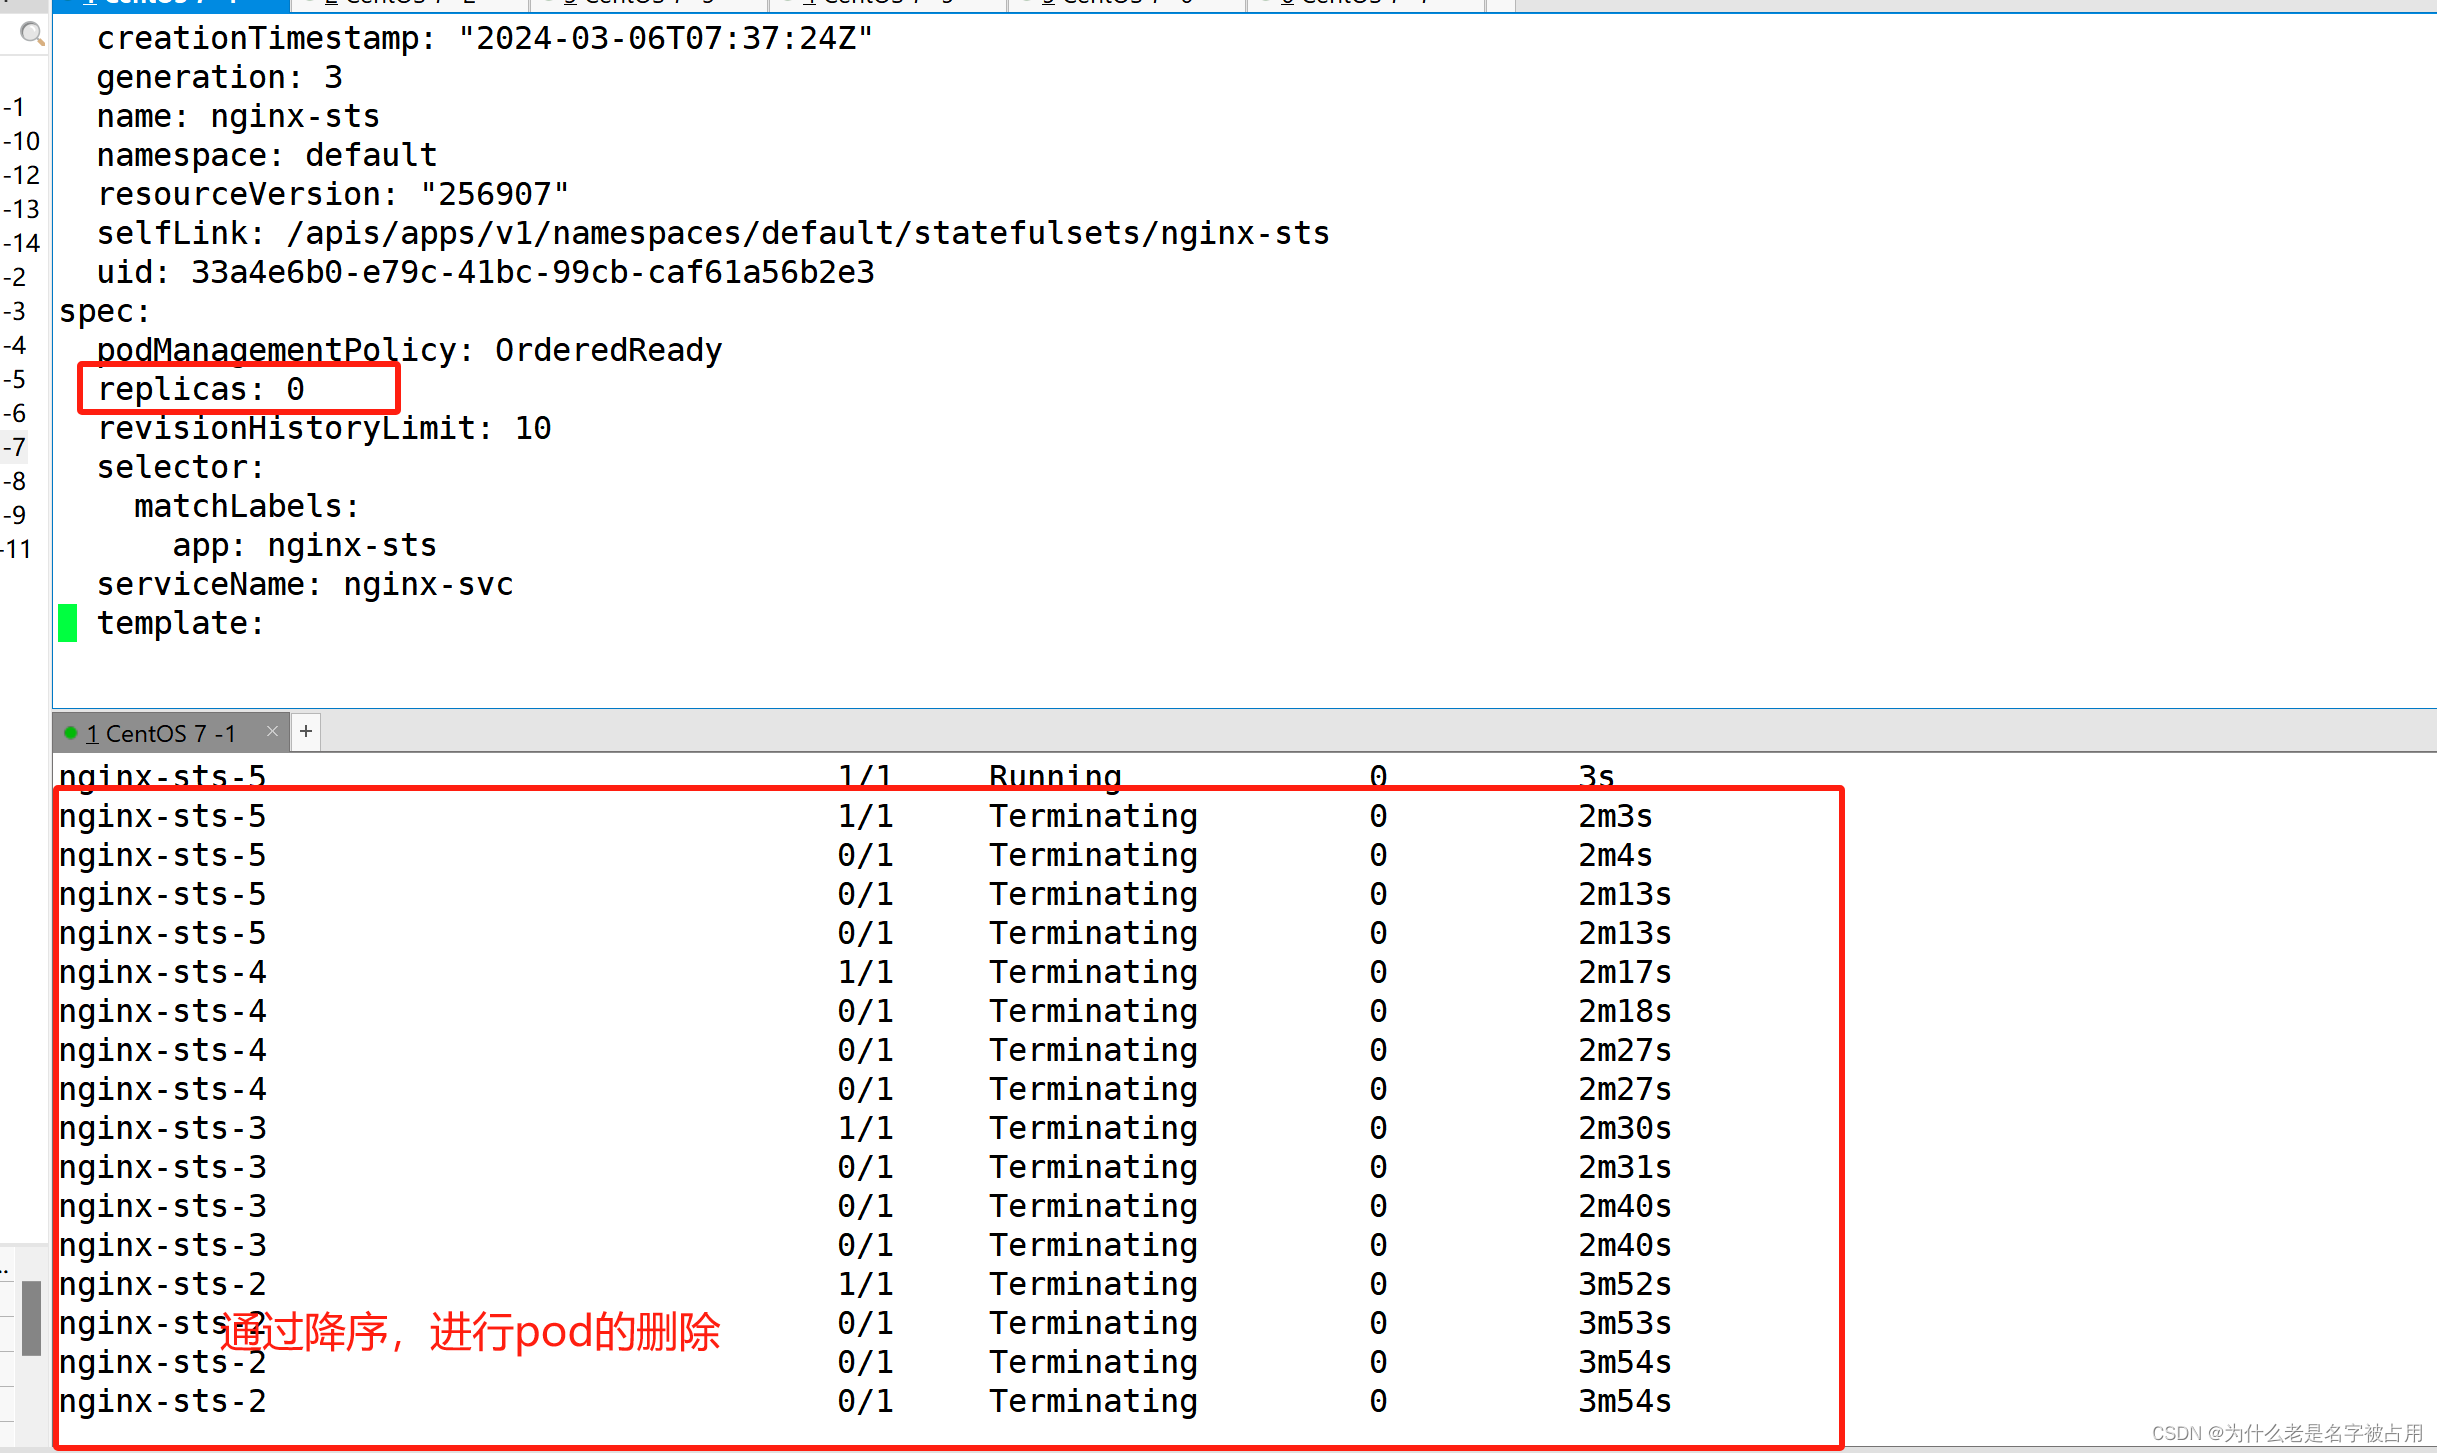
Task: Click the sidebar vertical scrollbar thumb
Action: [31, 1317]
